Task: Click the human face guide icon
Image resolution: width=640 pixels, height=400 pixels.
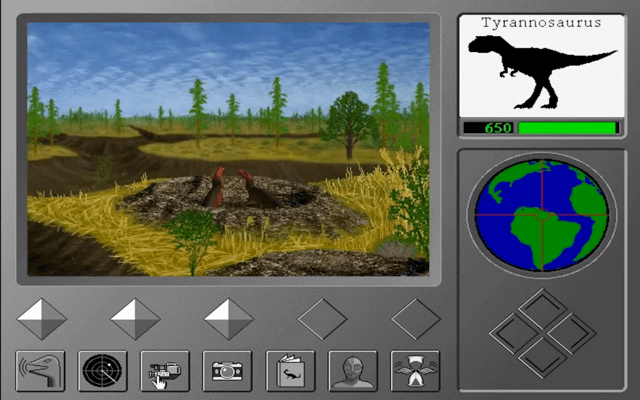Action: pos(353,371)
